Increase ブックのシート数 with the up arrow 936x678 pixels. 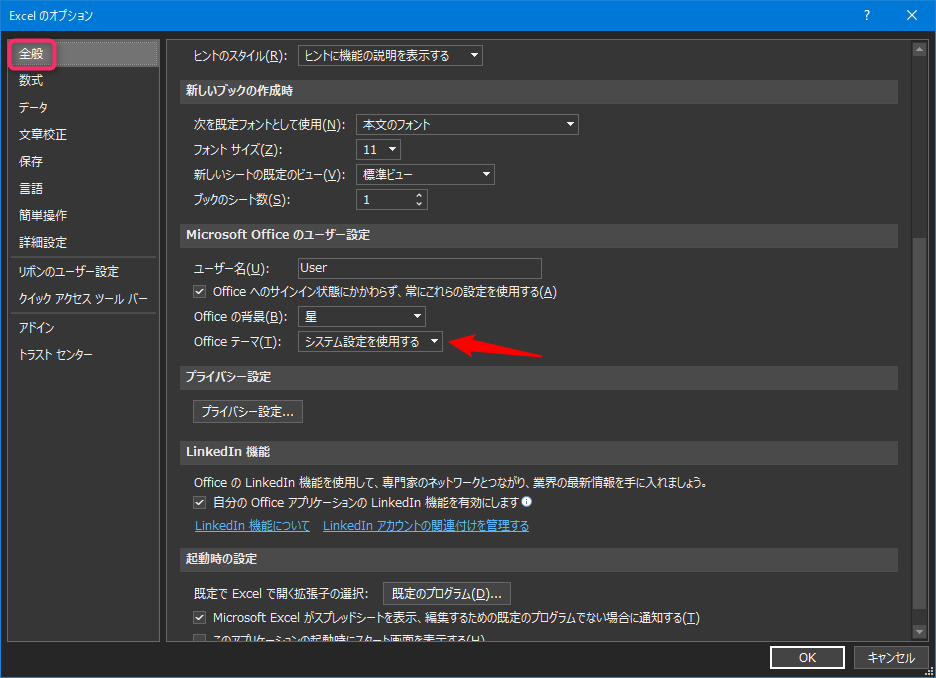419,195
